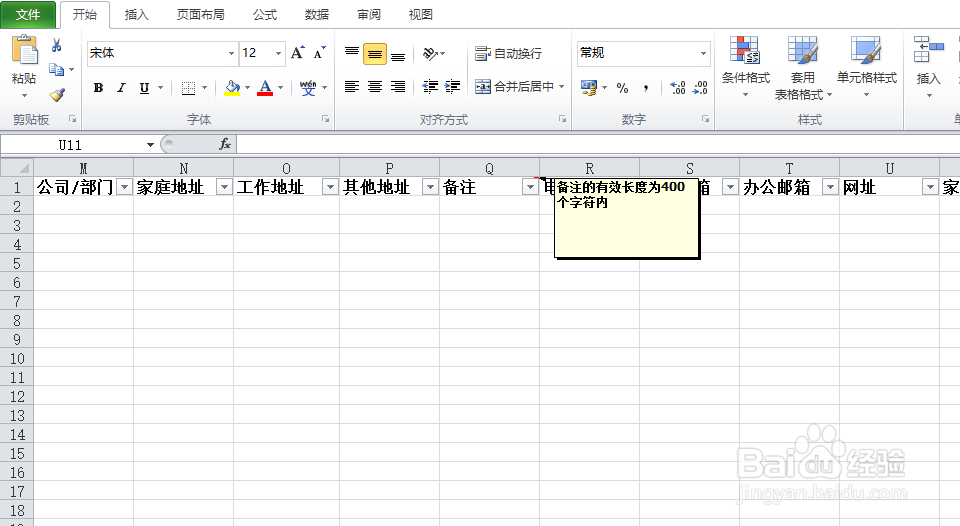Open filter dropdown for 办公邮箱

point(830,187)
